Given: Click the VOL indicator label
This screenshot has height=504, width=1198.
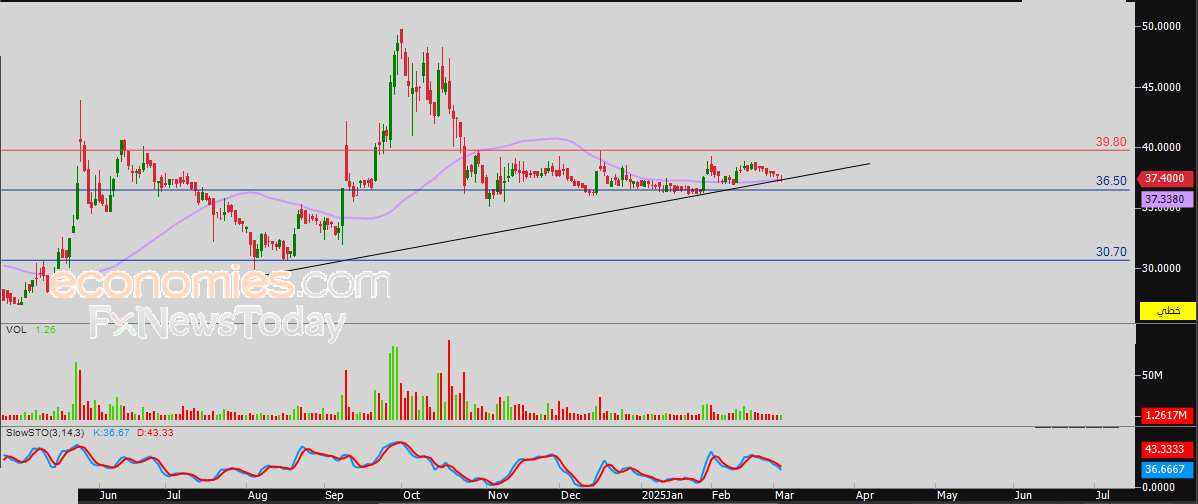Looking at the screenshot, I should click(14, 329).
